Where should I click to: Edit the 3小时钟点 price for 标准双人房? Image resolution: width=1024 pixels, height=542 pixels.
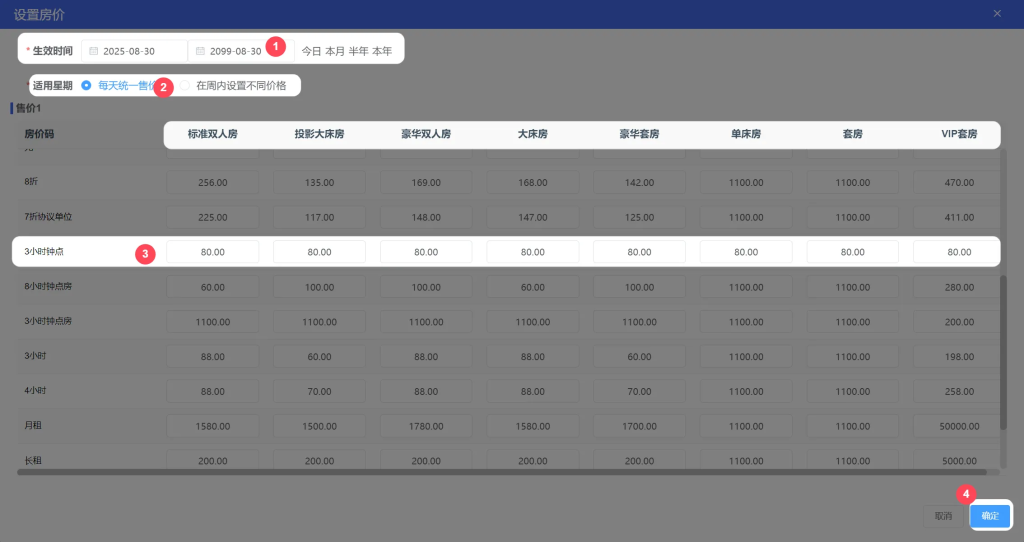(212, 252)
